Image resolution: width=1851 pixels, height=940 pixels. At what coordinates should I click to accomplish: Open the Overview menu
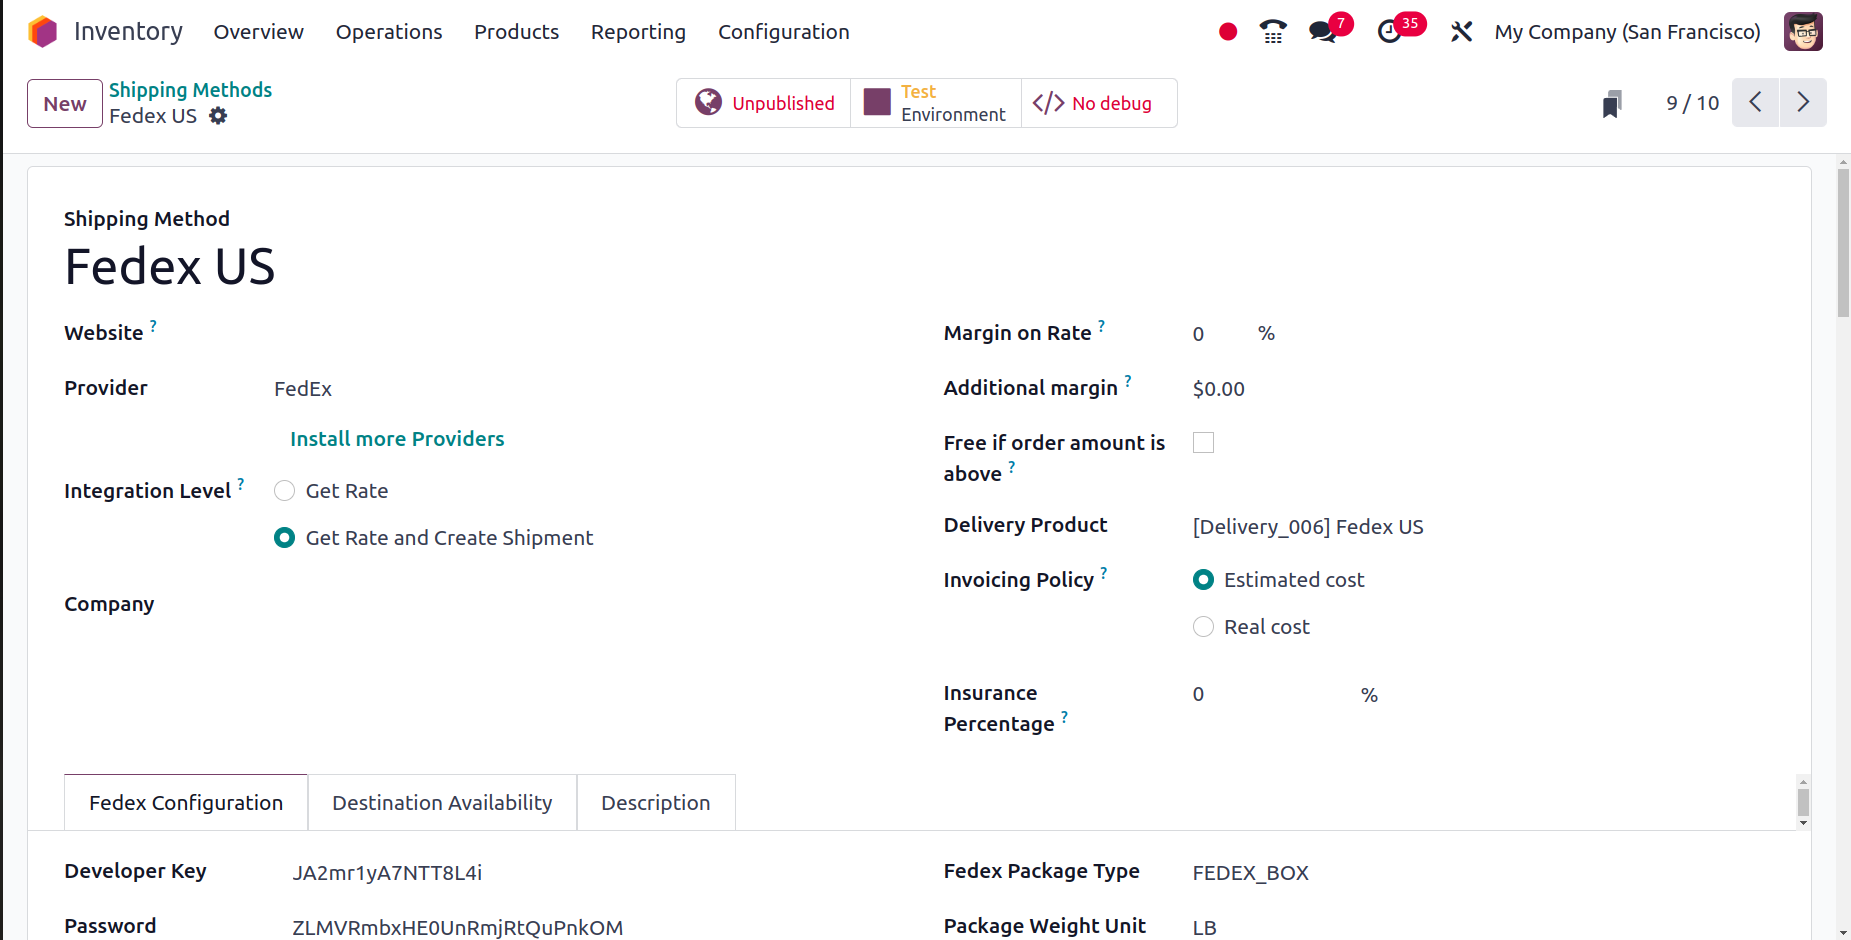point(258,32)
